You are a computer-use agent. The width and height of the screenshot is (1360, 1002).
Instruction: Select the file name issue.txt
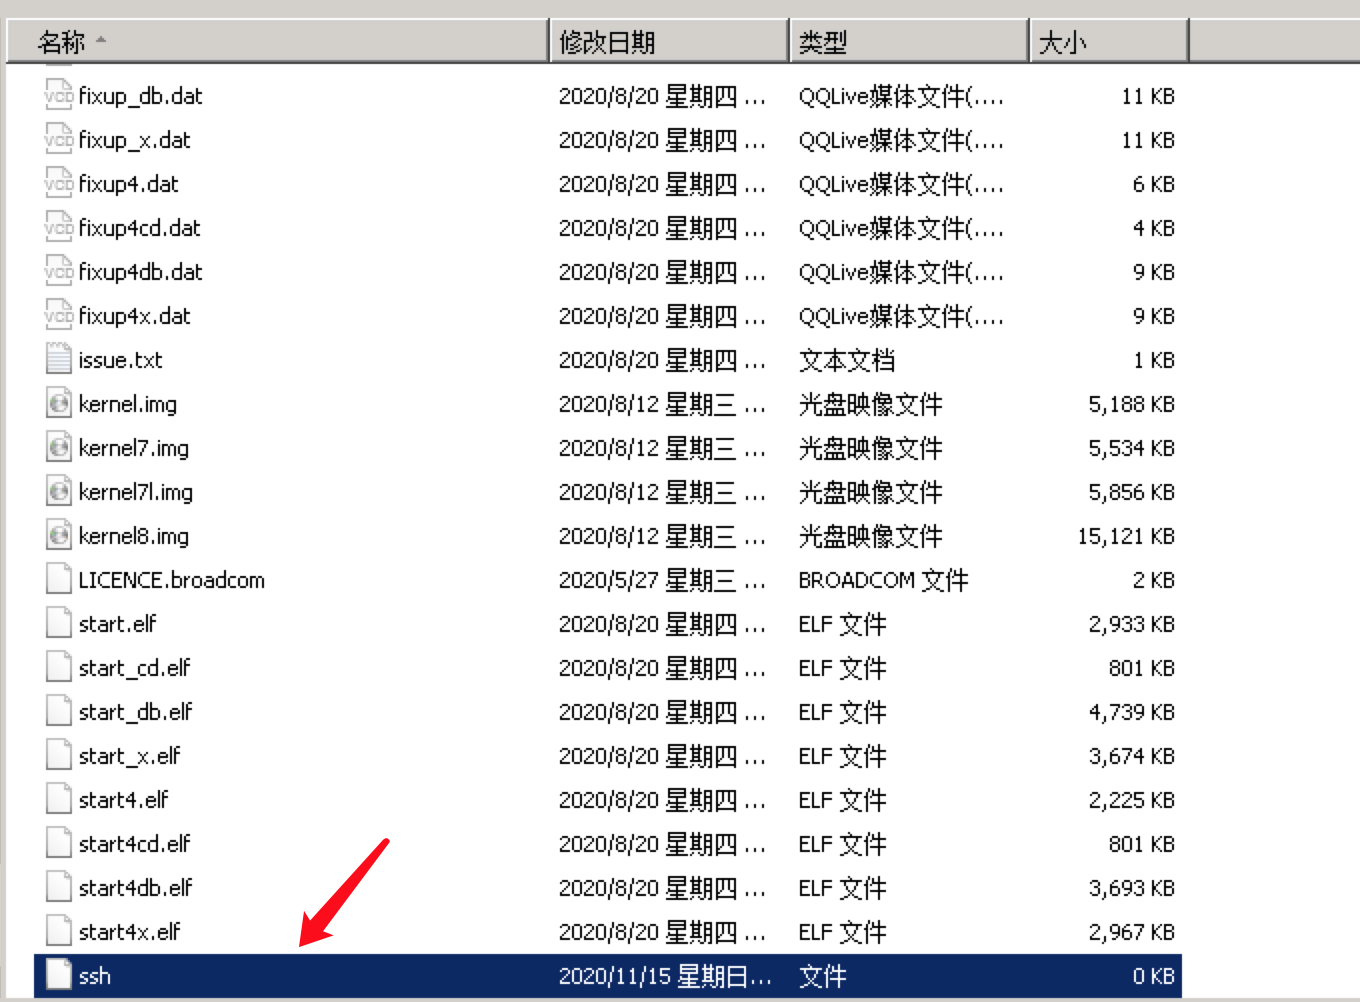coord(120,360)
